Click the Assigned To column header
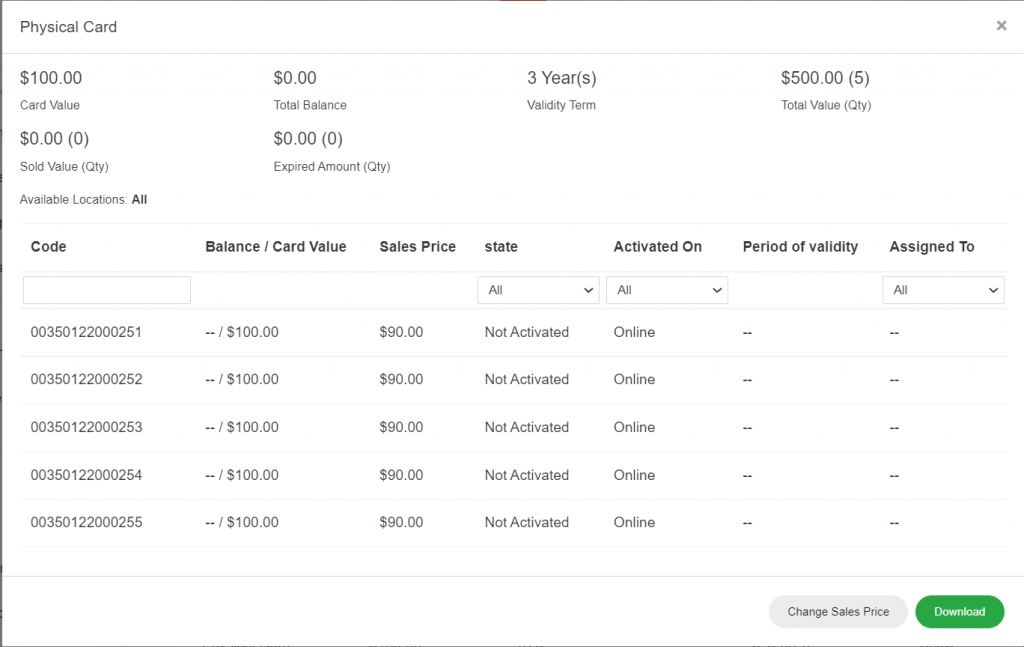The width and height of the screenshot is (1024, 647). pos(932,247)
